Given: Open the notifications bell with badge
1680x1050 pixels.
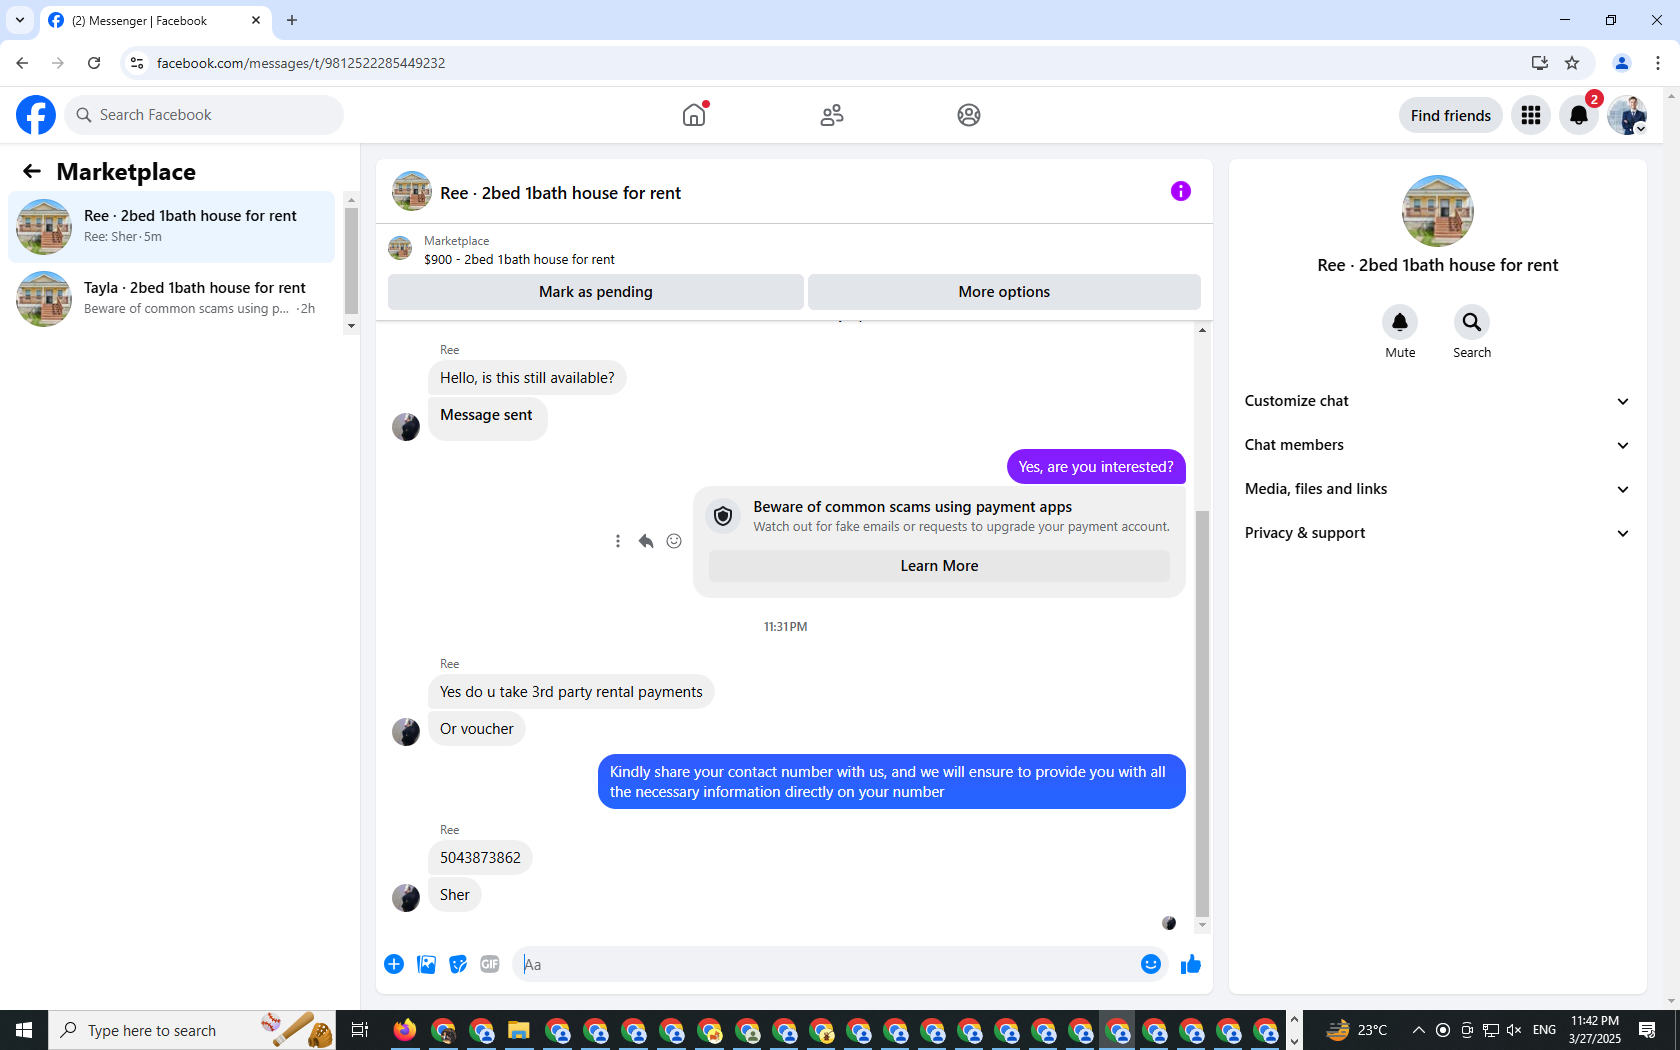Looking at the screenshot, I should [1579, 115].
